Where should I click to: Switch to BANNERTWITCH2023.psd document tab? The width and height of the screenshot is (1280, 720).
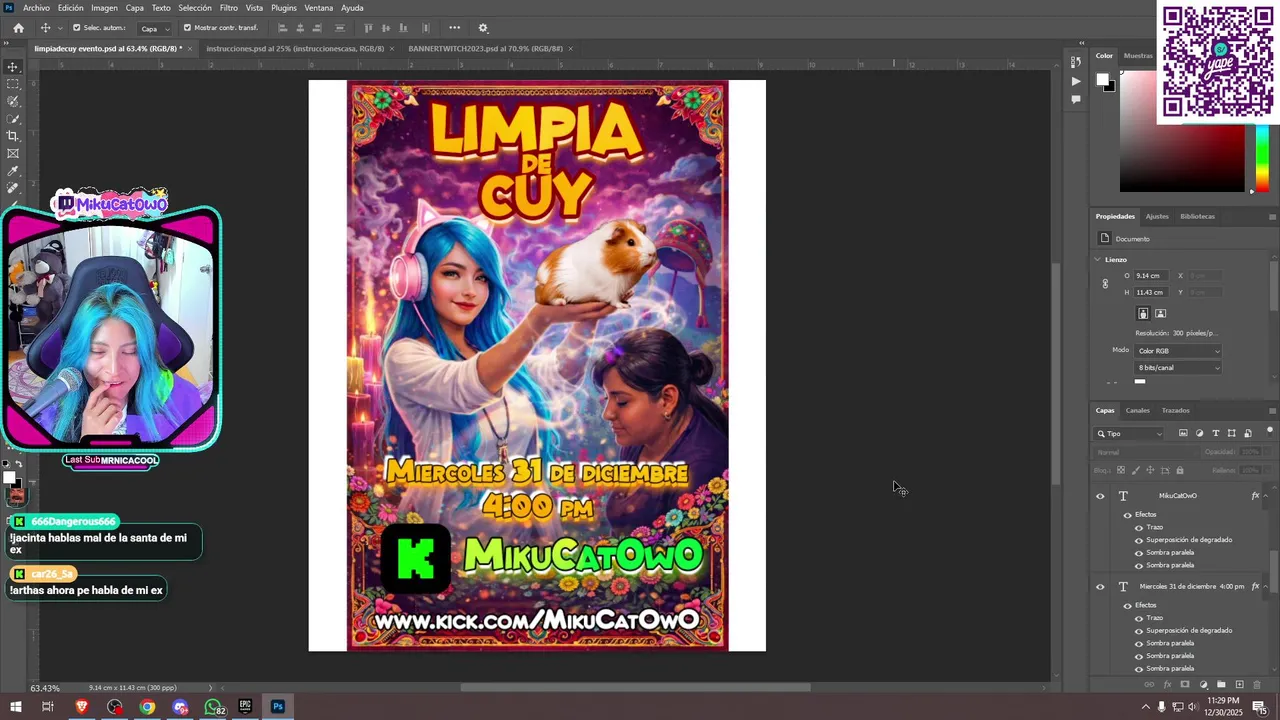click(485, 48)
